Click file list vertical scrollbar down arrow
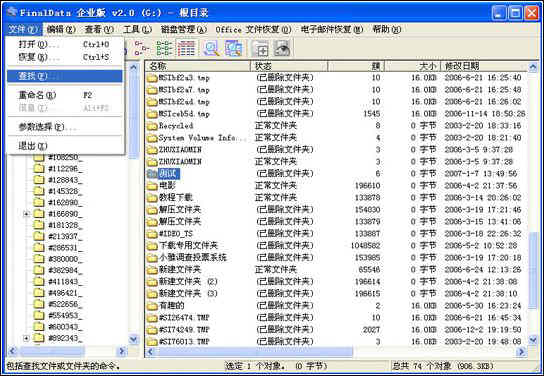The height and width of the screenshot is (376, 544). pyautogui.click(x=533, y=340)
